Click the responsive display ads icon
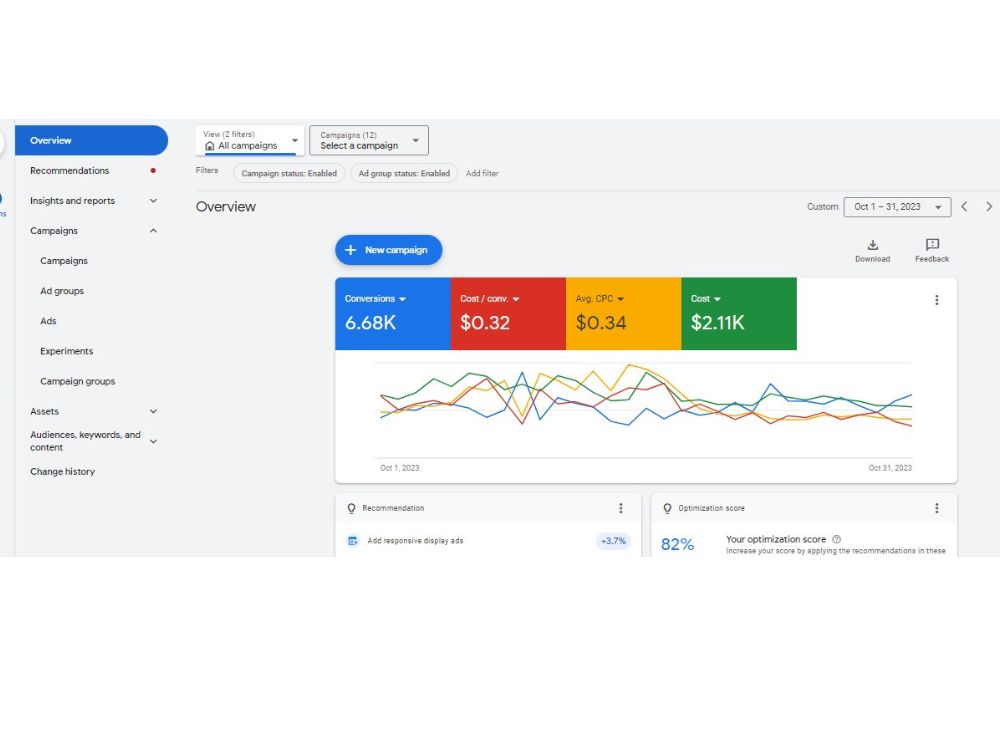This screenshot has height=750, width=1000. pos(353,541)
